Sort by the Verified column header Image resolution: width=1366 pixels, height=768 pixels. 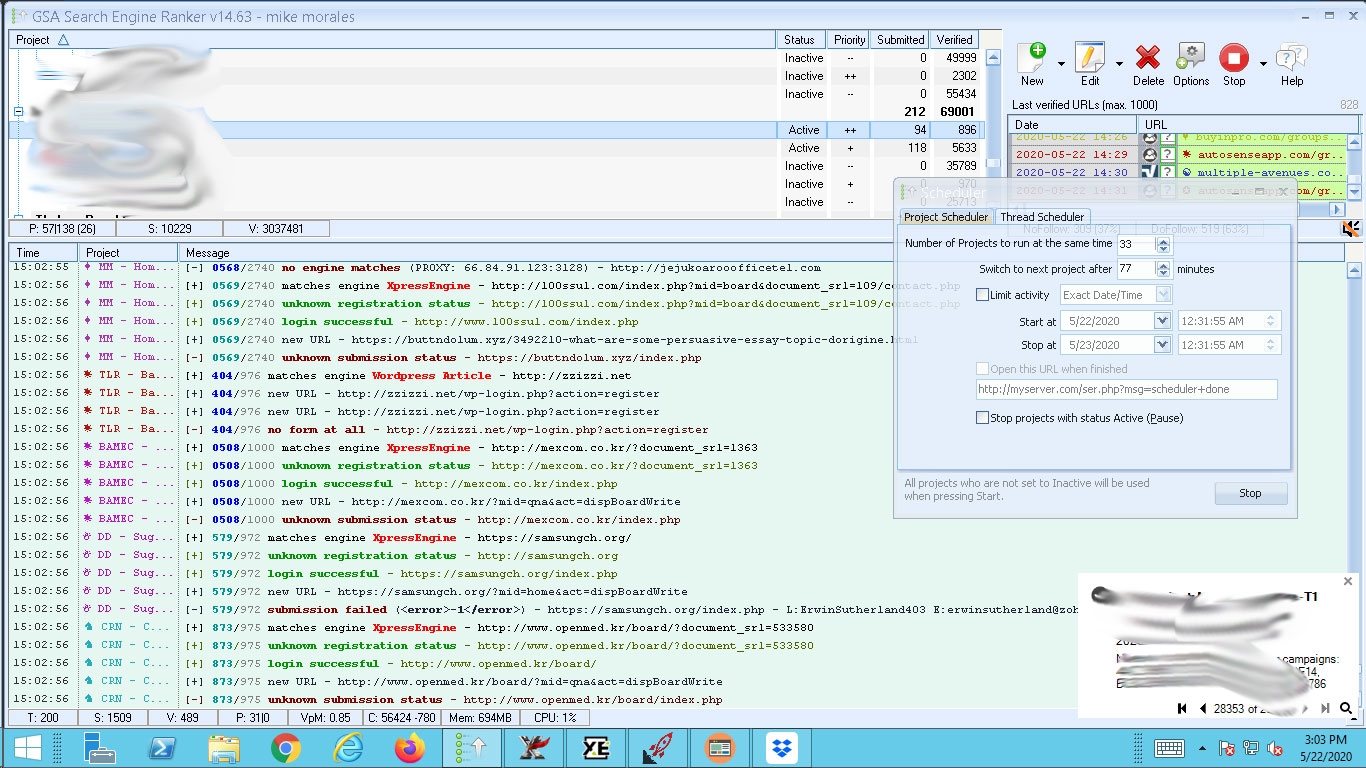[x=954, y=40]
